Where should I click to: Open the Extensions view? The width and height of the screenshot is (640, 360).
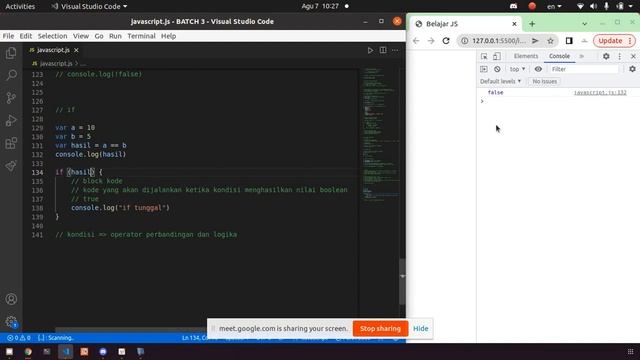coord(11,143)
